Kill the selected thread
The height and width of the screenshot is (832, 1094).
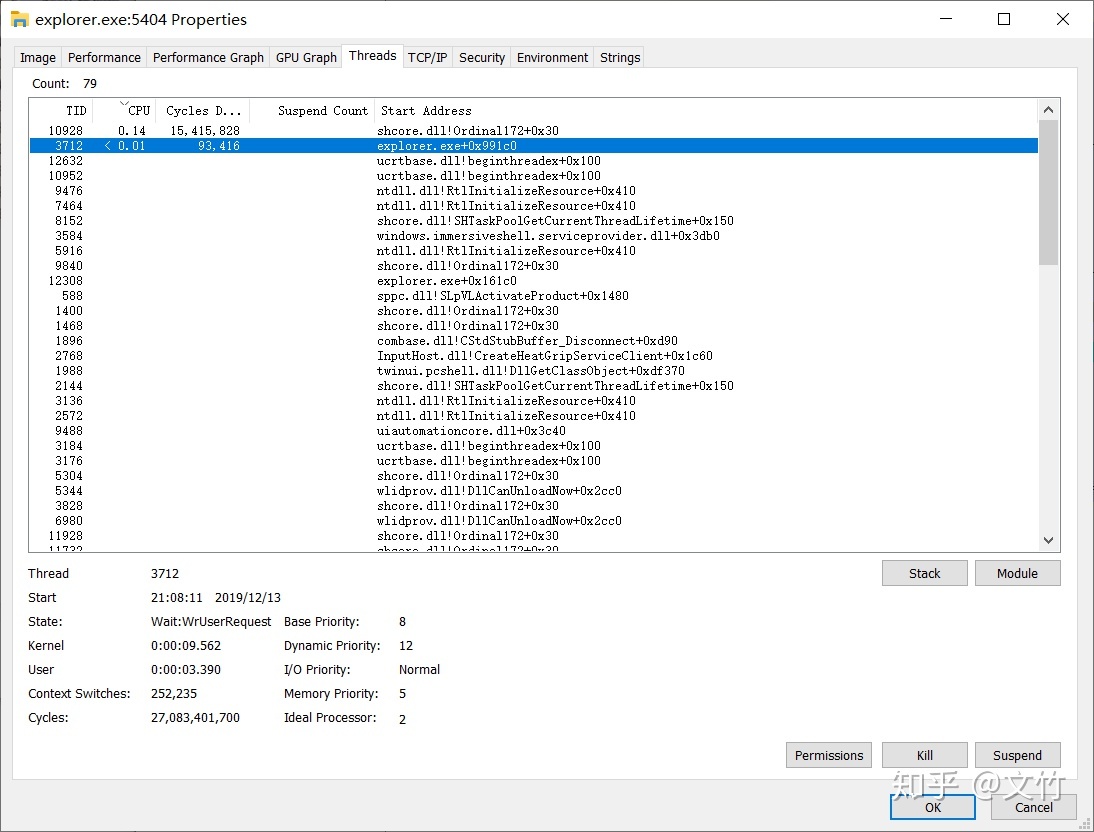click(924, 755)
